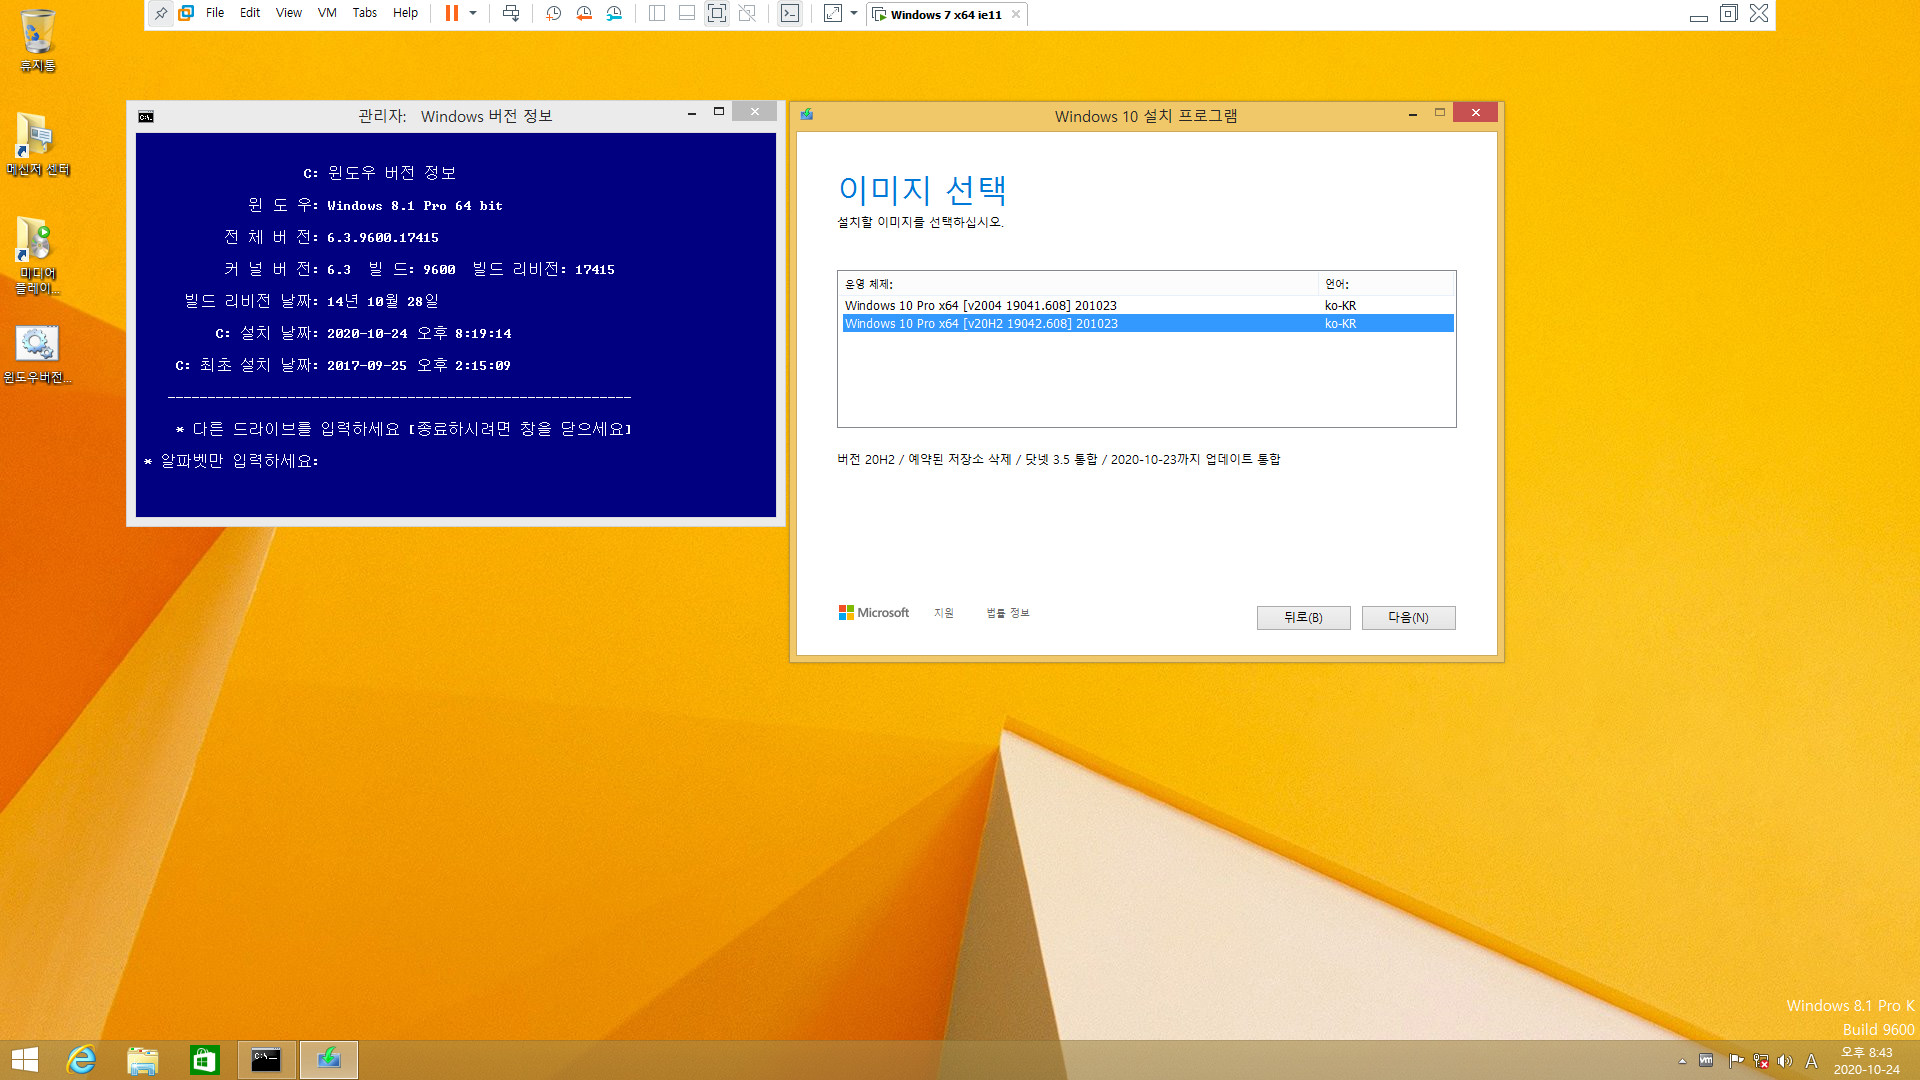Open File Explorer from the taskbar

tap(143, 1060)
